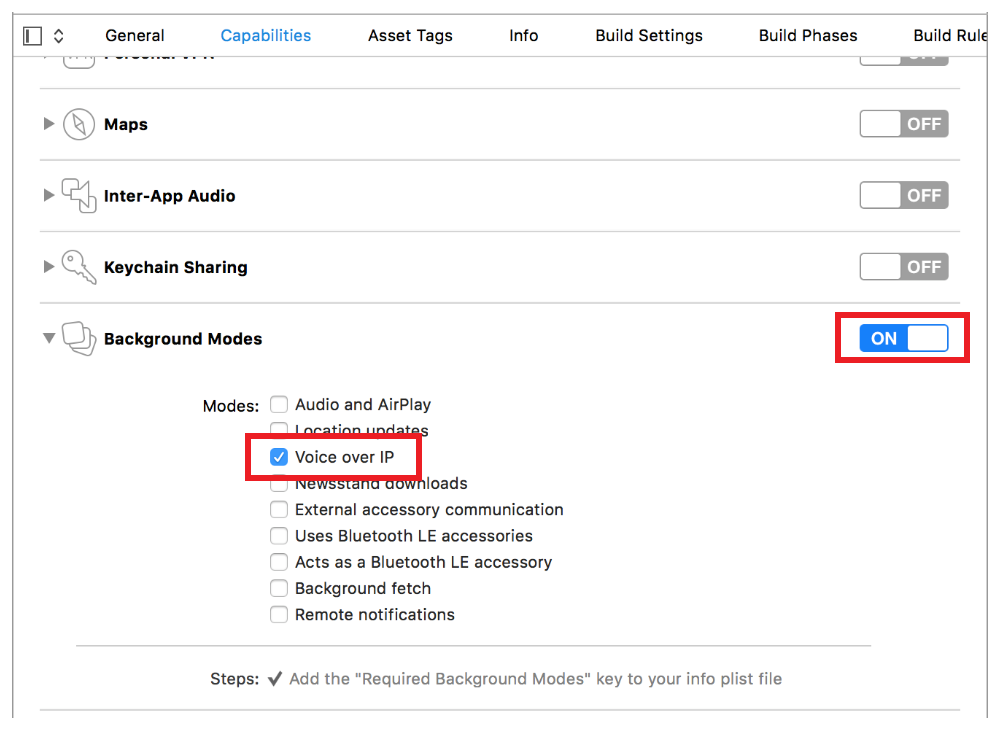Click the Maps compass icon
The image size is (1000, 730).
pyautogui.click(x=78, y=125)
